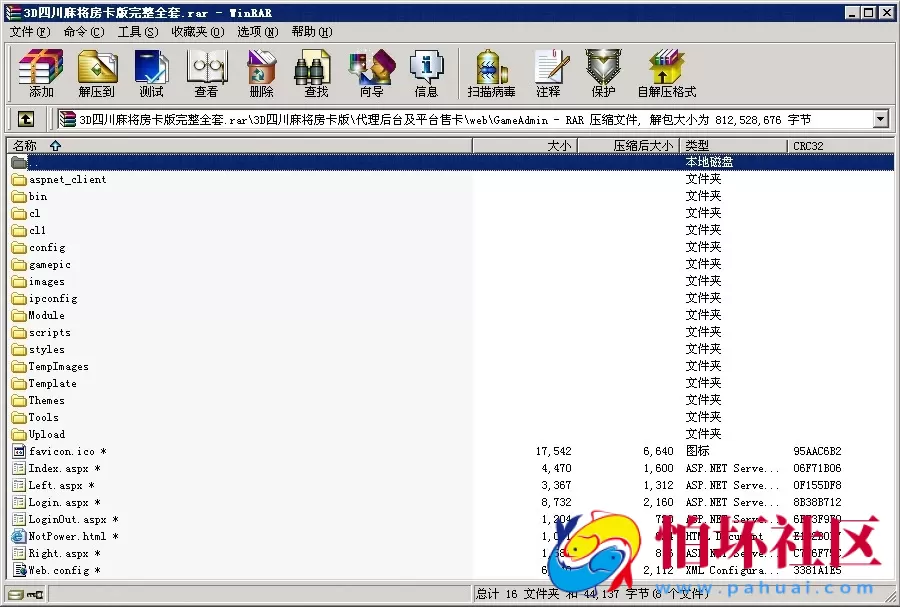Viewport: 900px width, 607px height.
Task: Click the 扫描病毒 (Virus Scan) icon
Action: click(489, 73)
